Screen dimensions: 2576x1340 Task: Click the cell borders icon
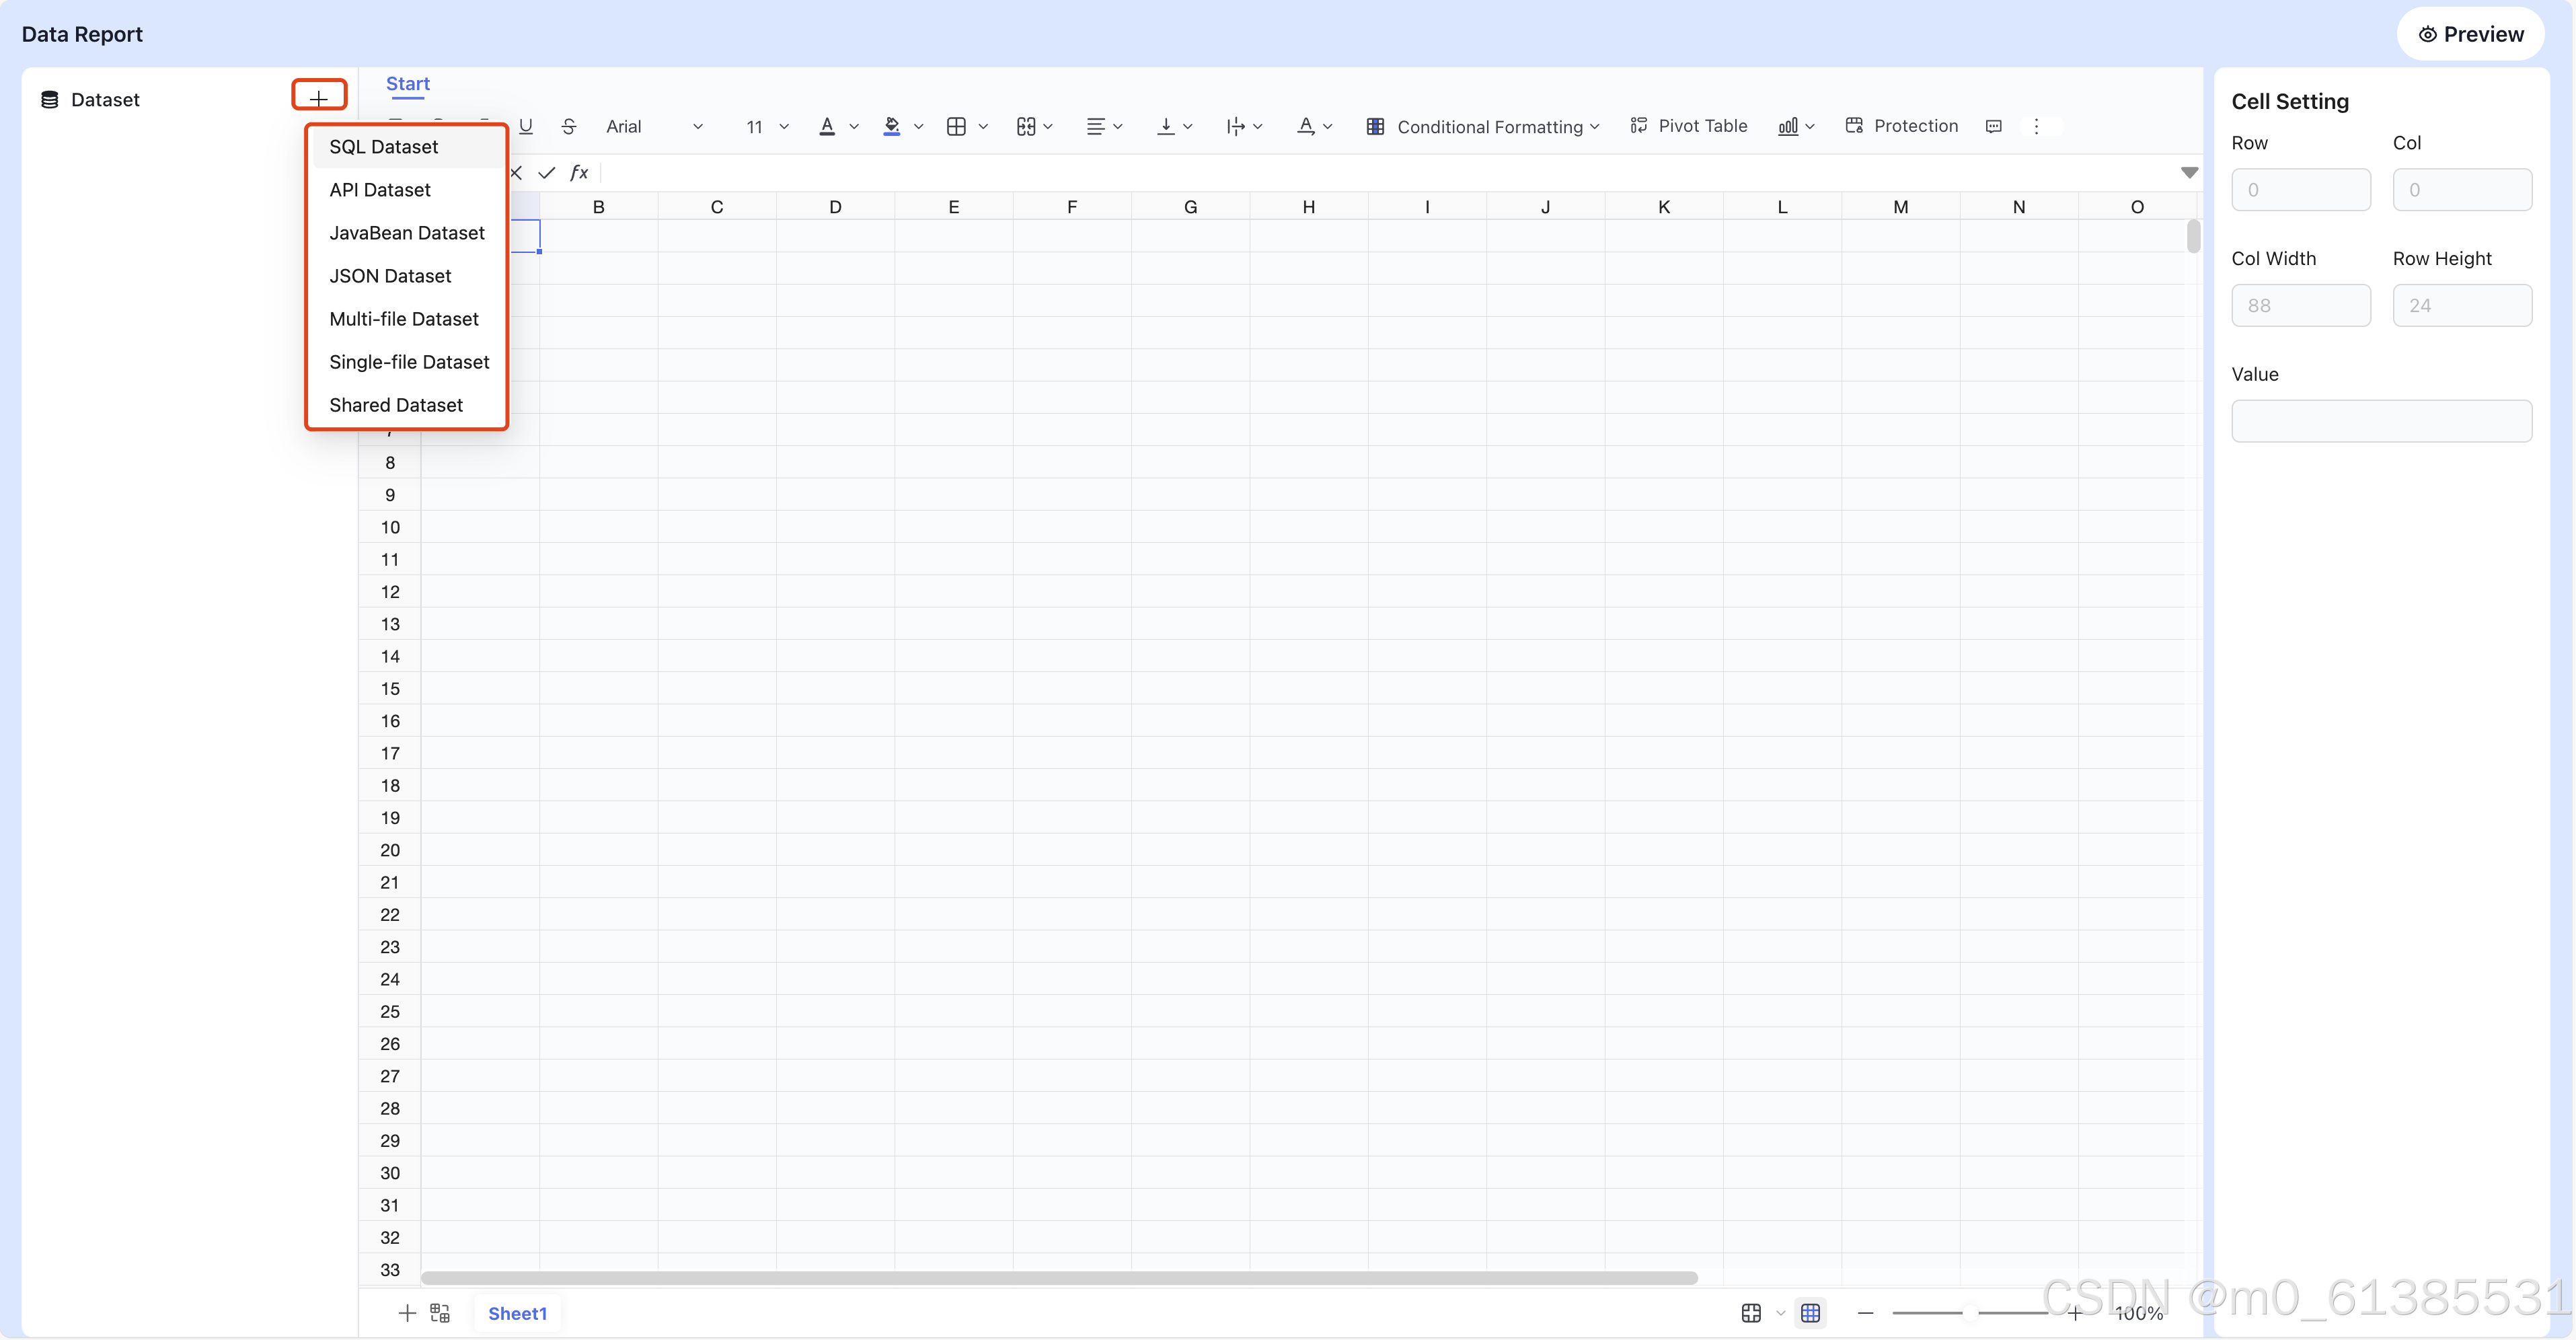point(956,126)
